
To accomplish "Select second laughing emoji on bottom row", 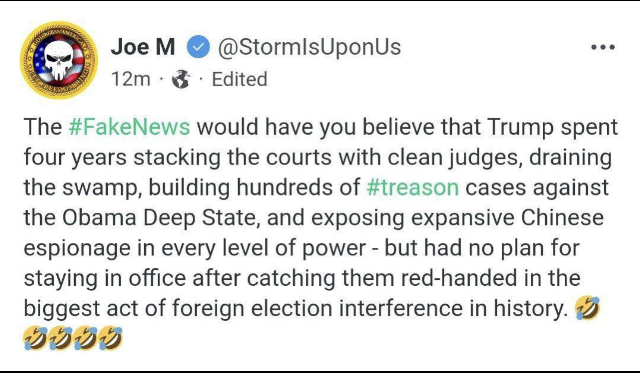I will [60, 338].
